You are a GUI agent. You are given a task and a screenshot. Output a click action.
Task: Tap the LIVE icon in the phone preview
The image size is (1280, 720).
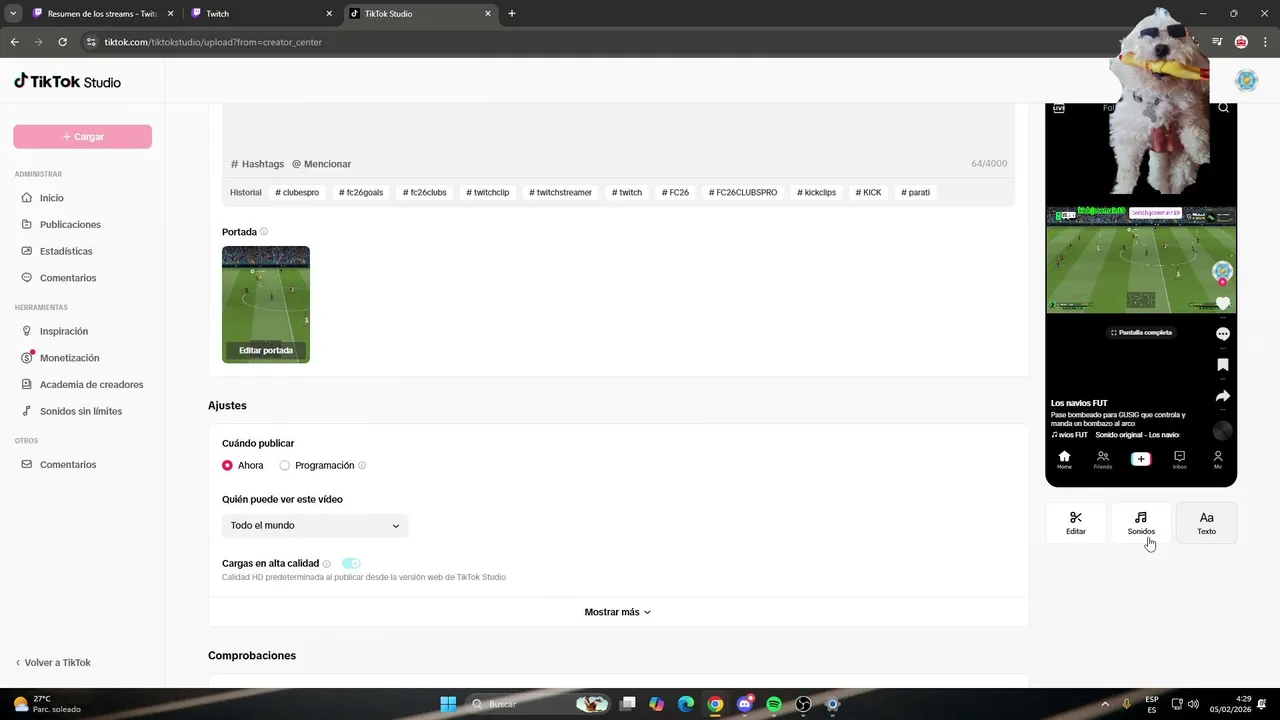(1059, 108)
